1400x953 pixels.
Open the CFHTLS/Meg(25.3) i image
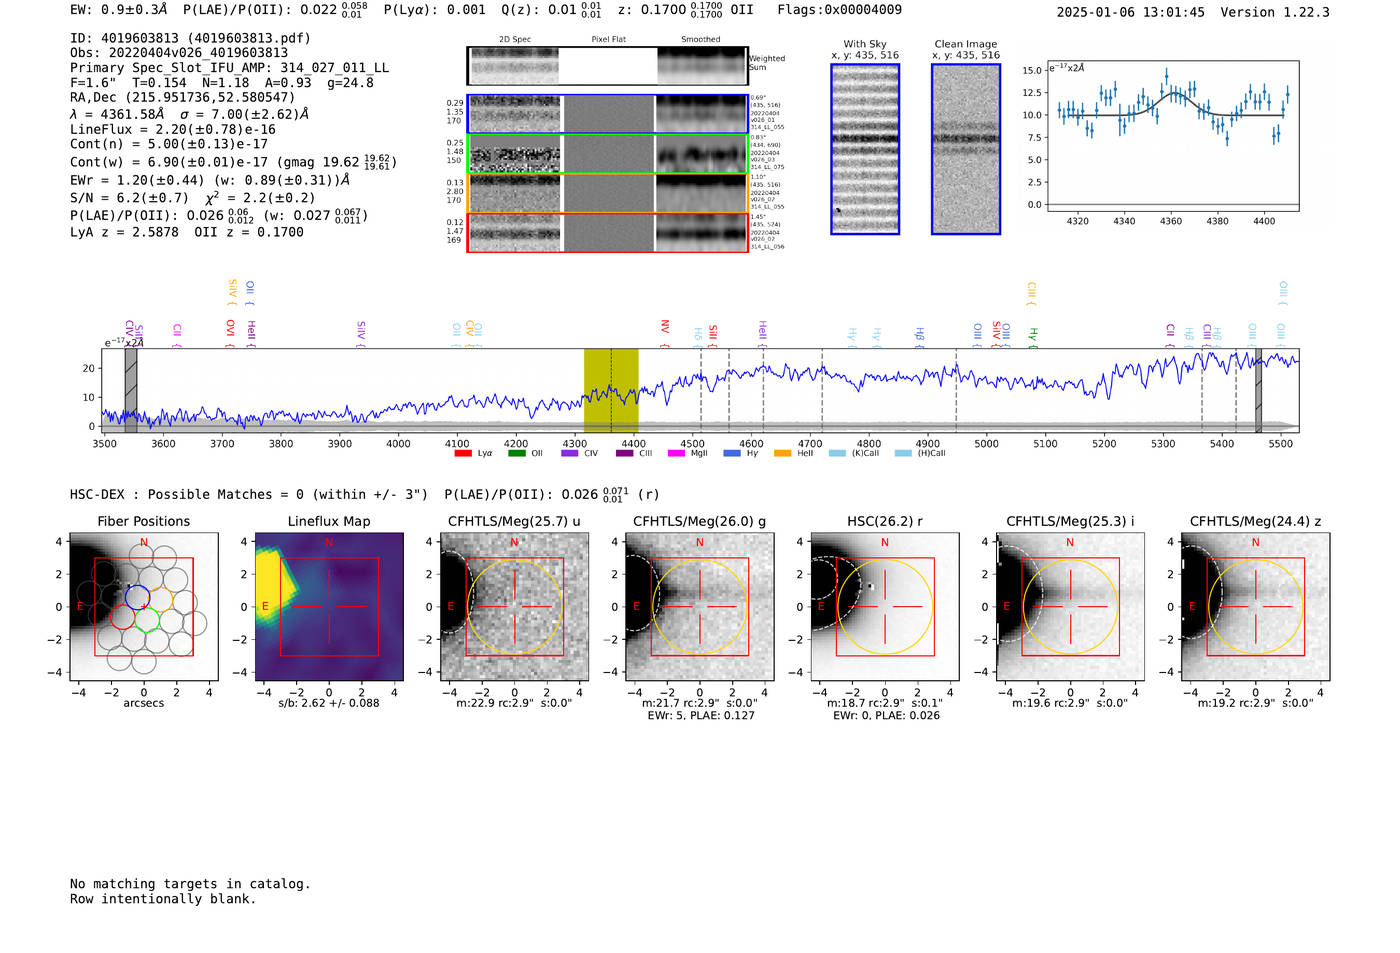pos(1070,607)
